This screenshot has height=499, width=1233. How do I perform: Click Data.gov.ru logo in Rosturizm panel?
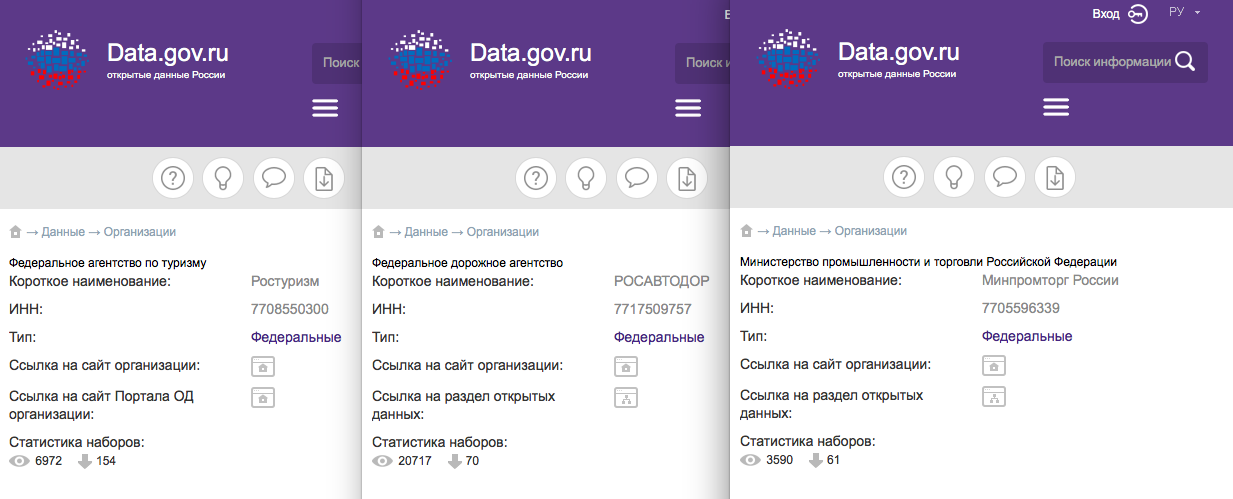tap(57, 61)
